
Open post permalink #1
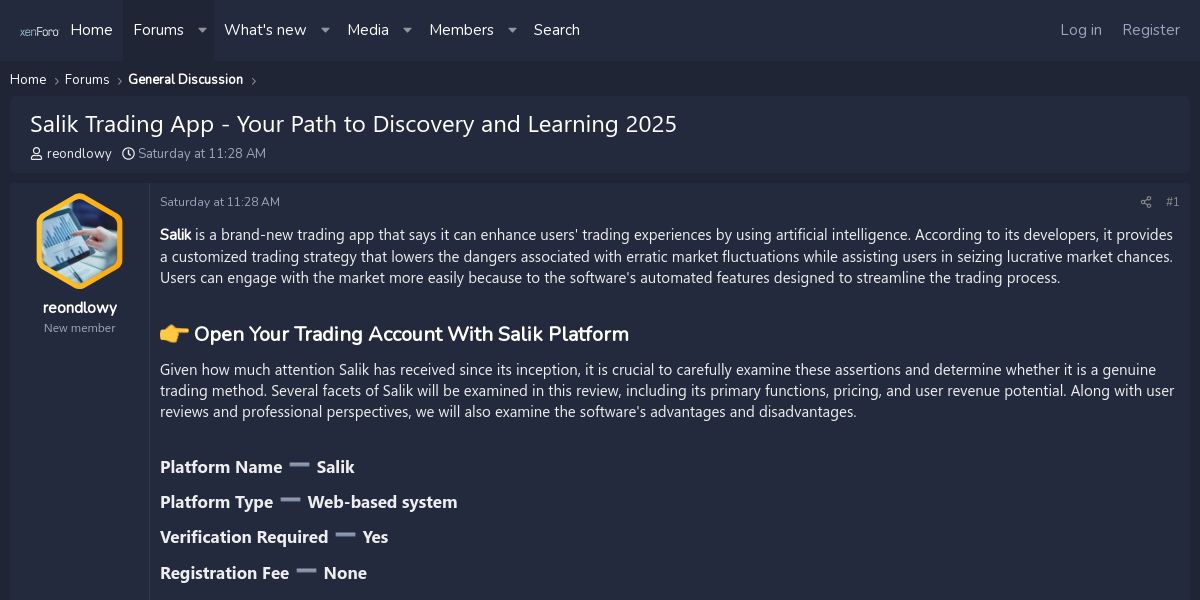click(x=1173, y=202)
